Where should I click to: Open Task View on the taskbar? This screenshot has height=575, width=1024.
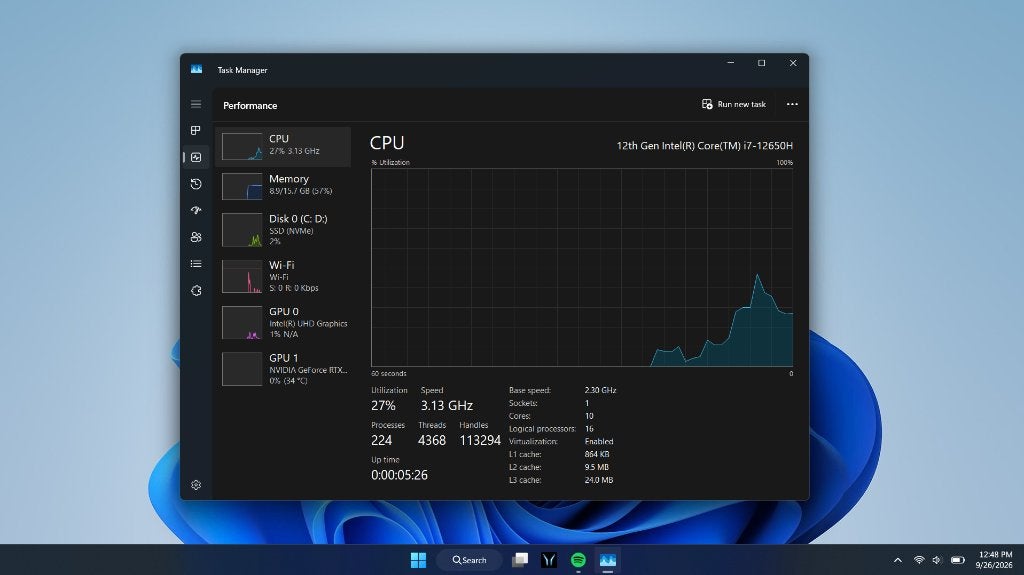[x=520, y=560]
